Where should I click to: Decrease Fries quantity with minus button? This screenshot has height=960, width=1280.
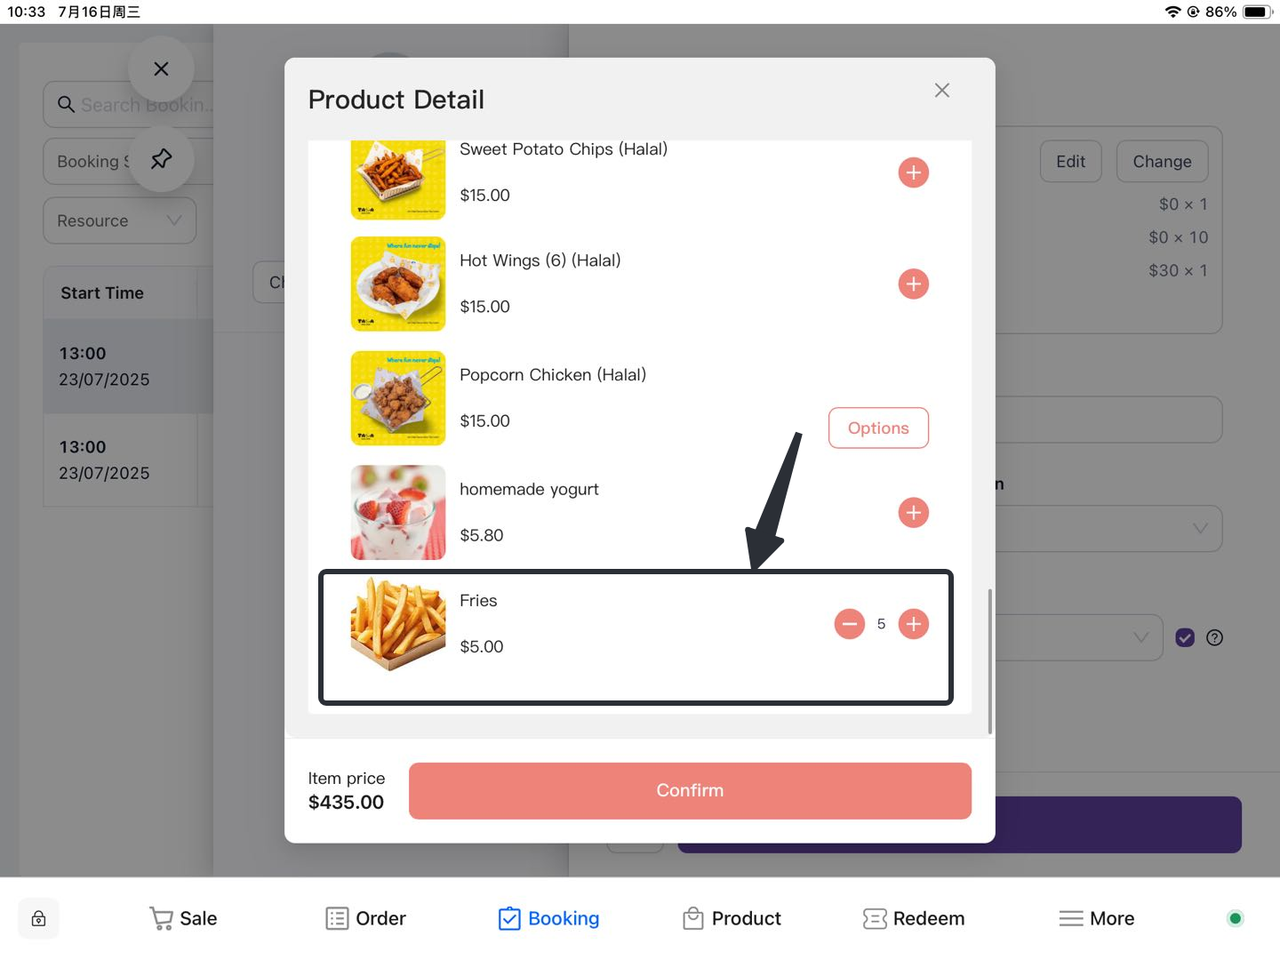click(x=849, y=624)
